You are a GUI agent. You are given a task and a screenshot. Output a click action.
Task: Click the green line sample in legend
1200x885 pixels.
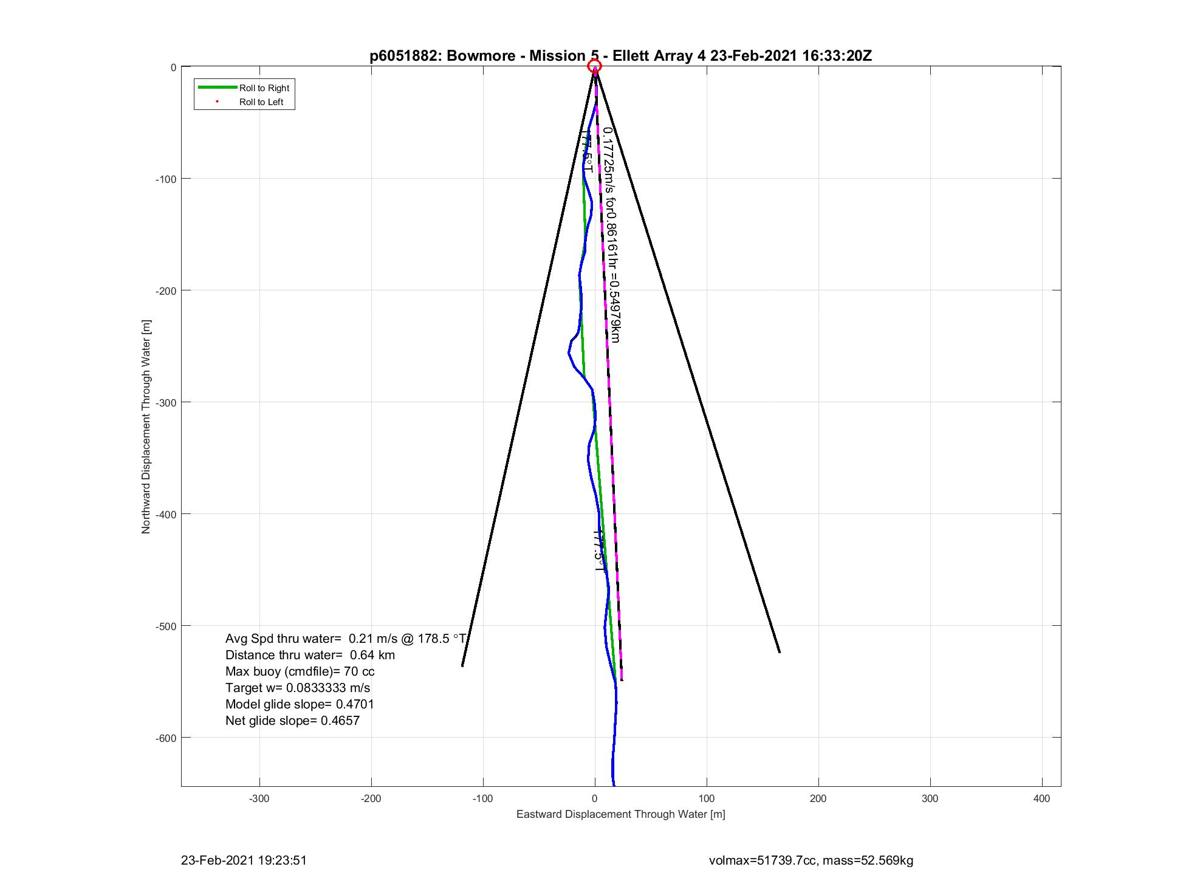point(217,88)
